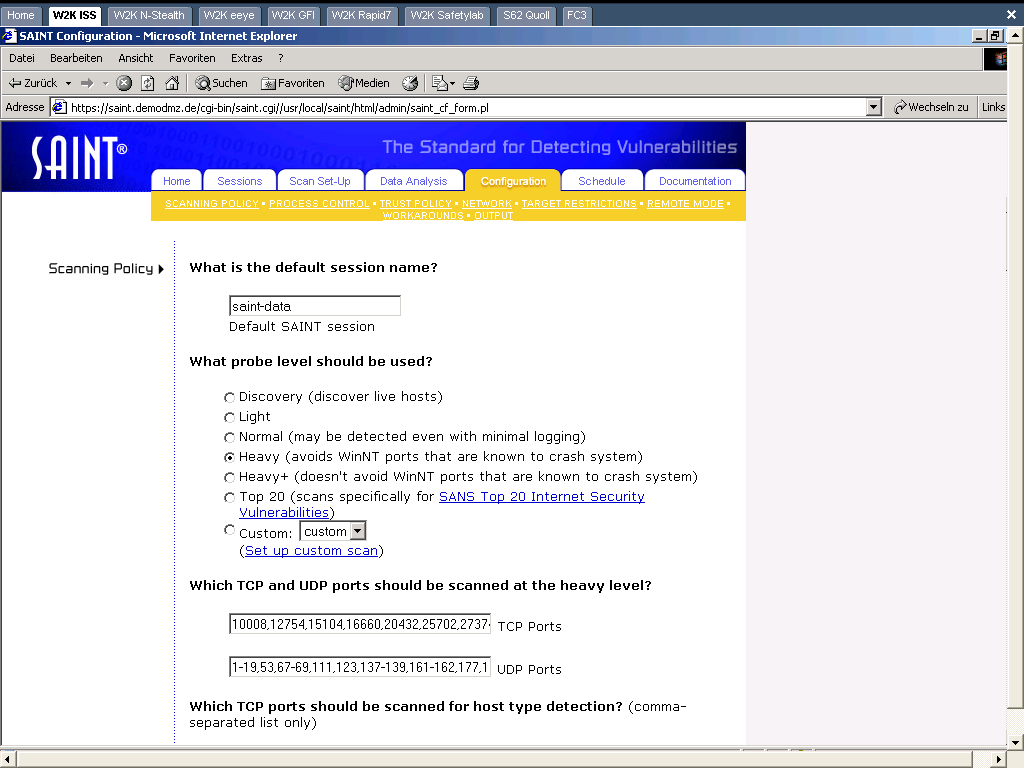The image size is (1024, 768).
Task: Open the PROCESS CONTROL link
Action: point(319,204)
